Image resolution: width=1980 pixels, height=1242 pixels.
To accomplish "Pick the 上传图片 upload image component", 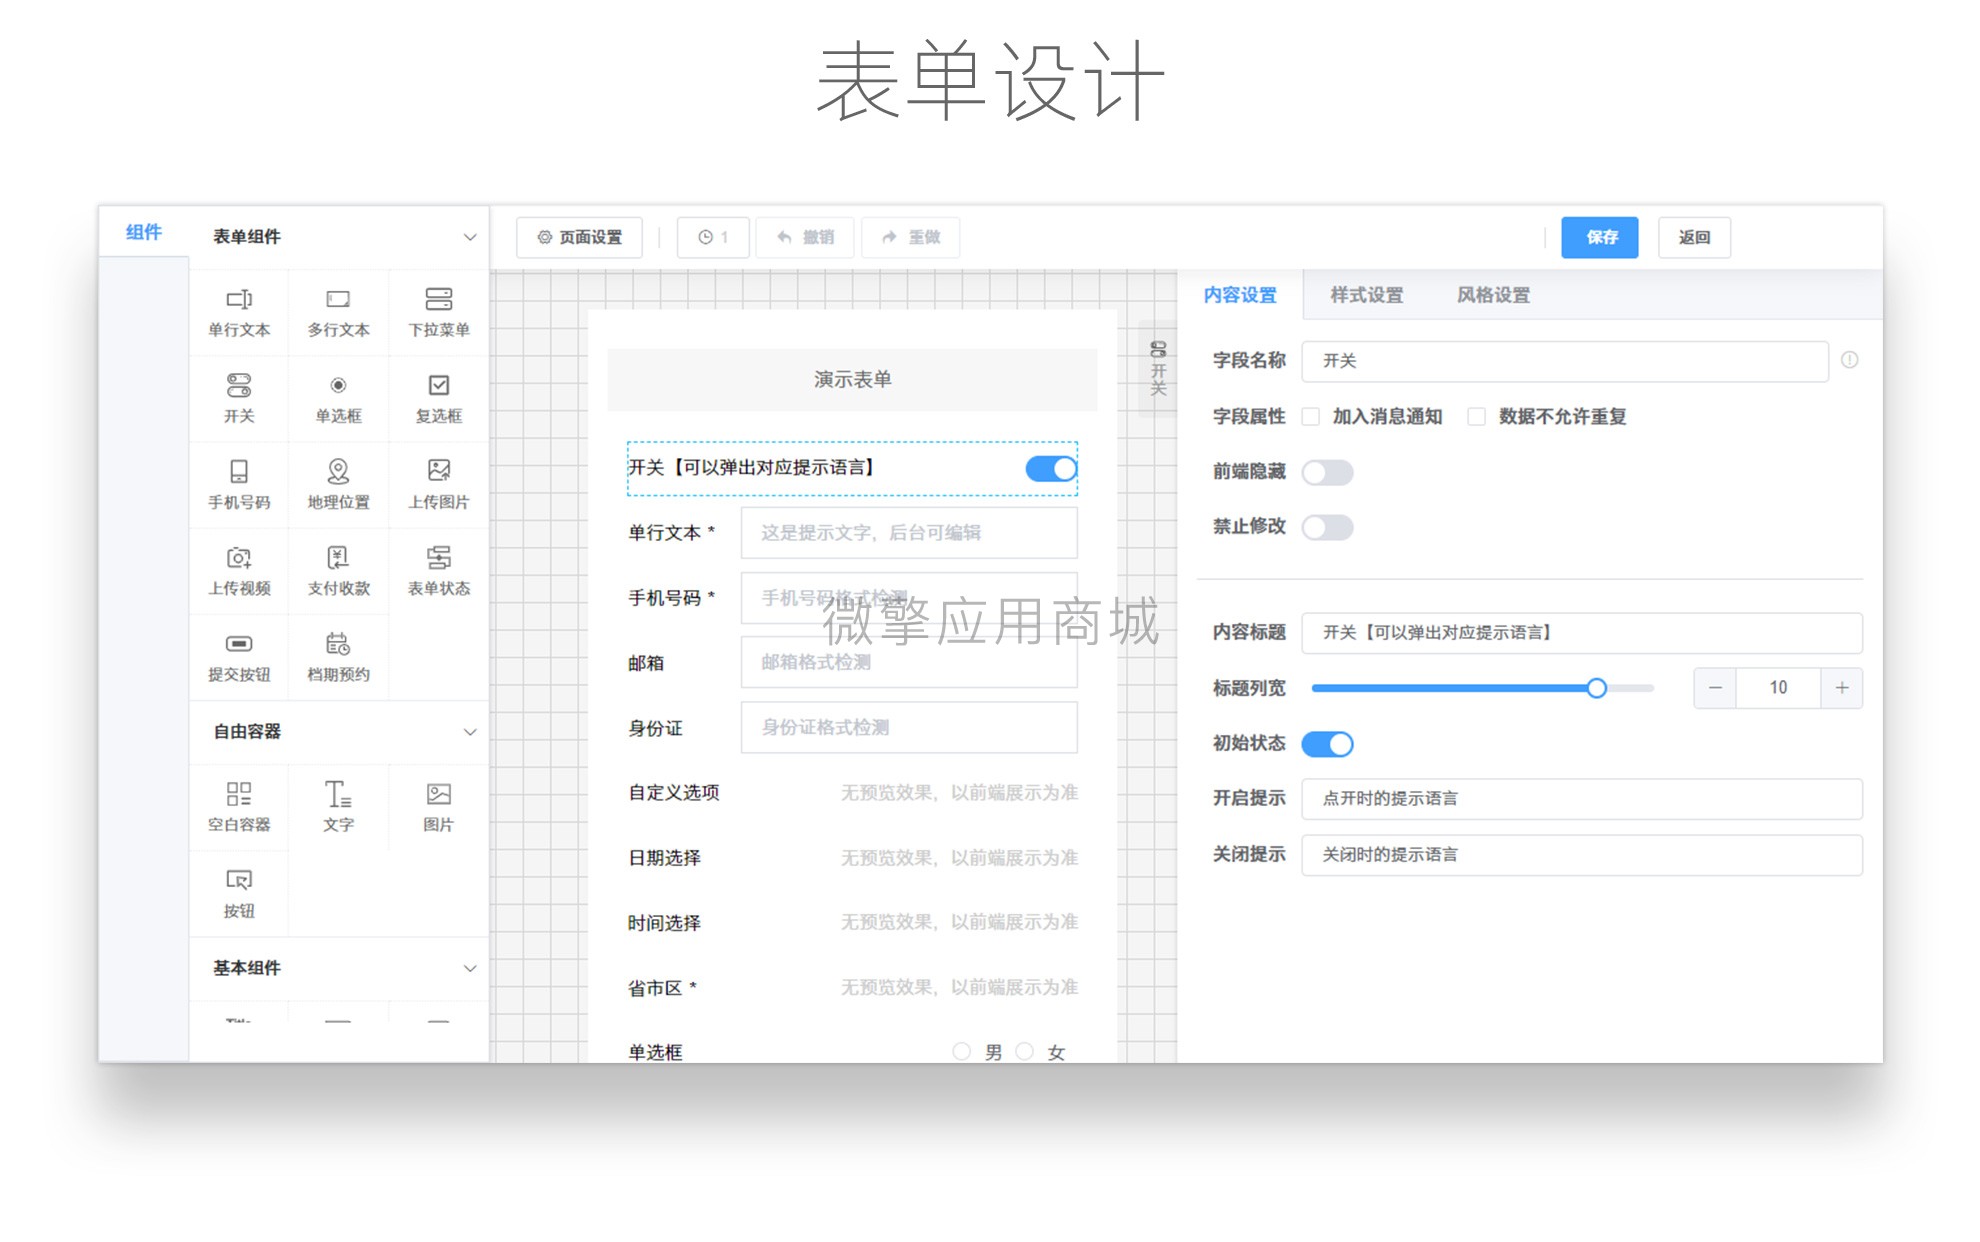I will pos(439,485).
